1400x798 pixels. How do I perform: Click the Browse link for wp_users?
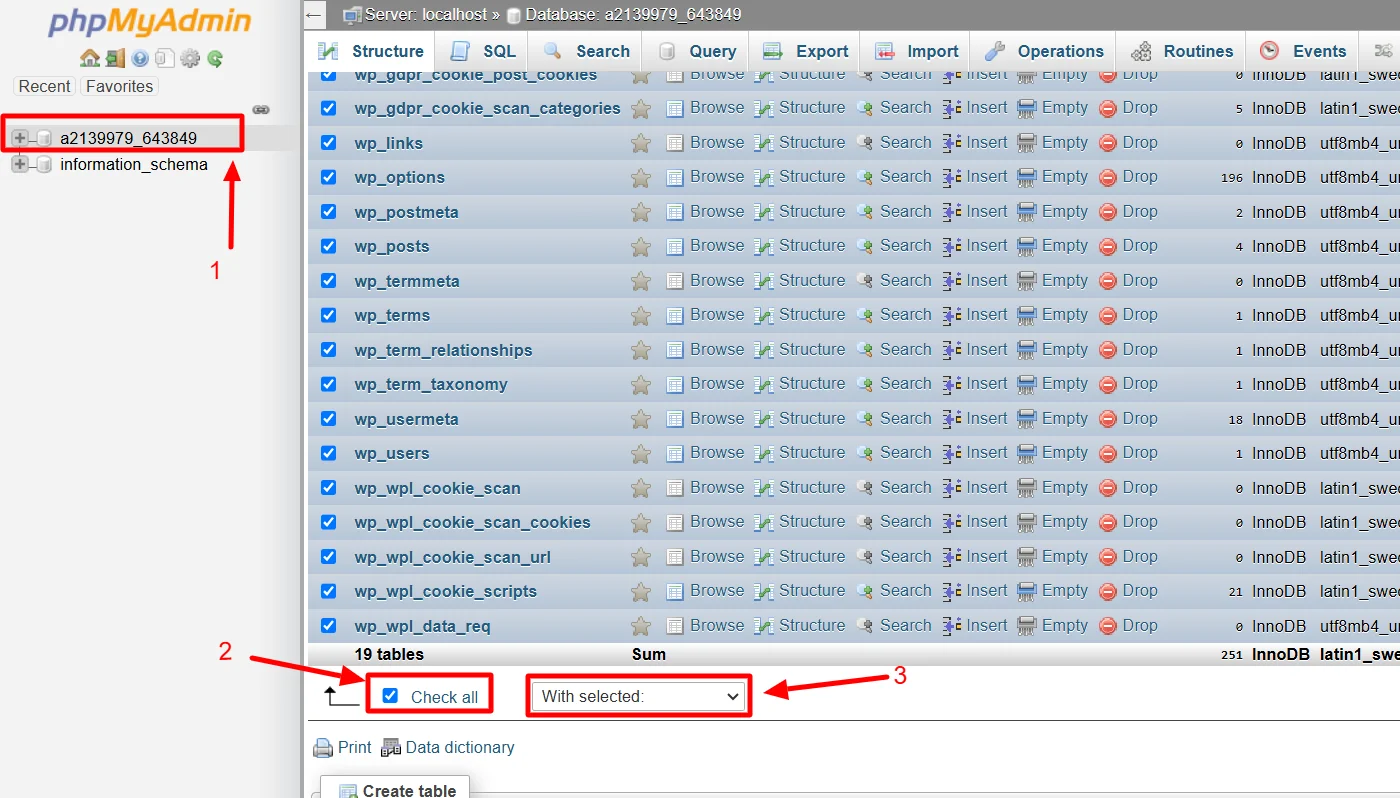coord(717,453)
